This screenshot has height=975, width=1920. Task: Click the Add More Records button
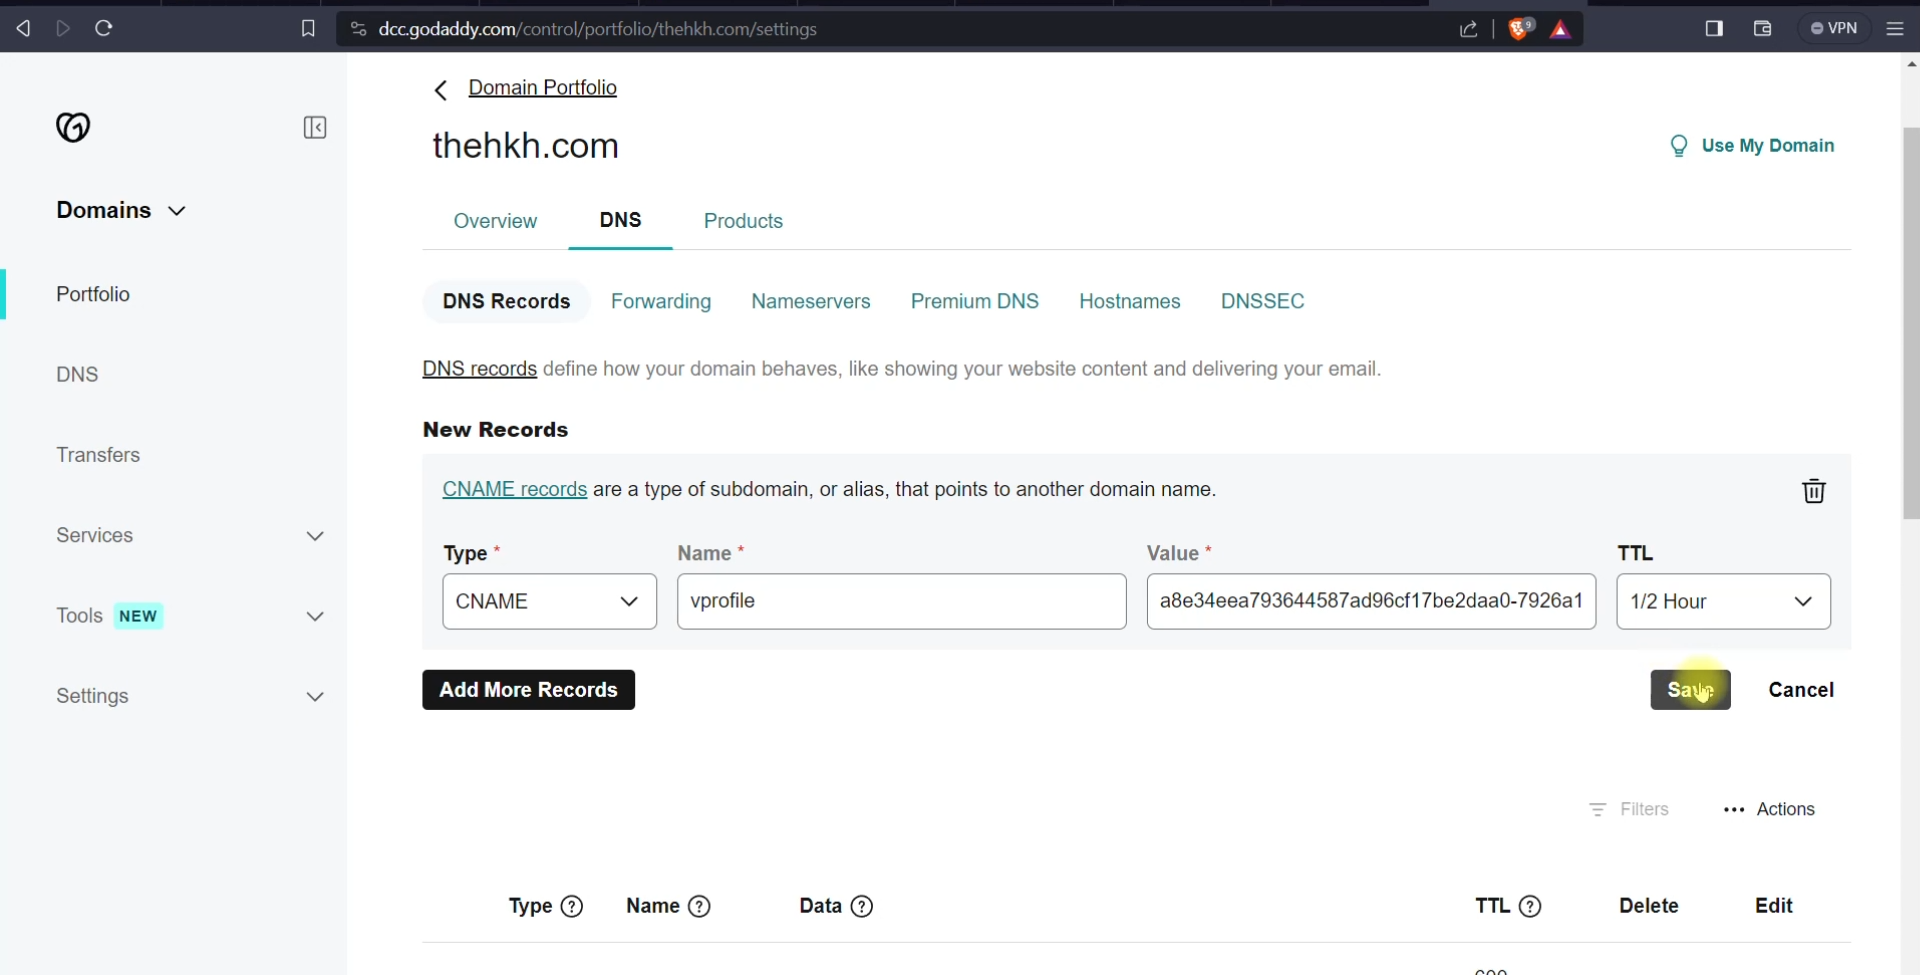(528, 690)
